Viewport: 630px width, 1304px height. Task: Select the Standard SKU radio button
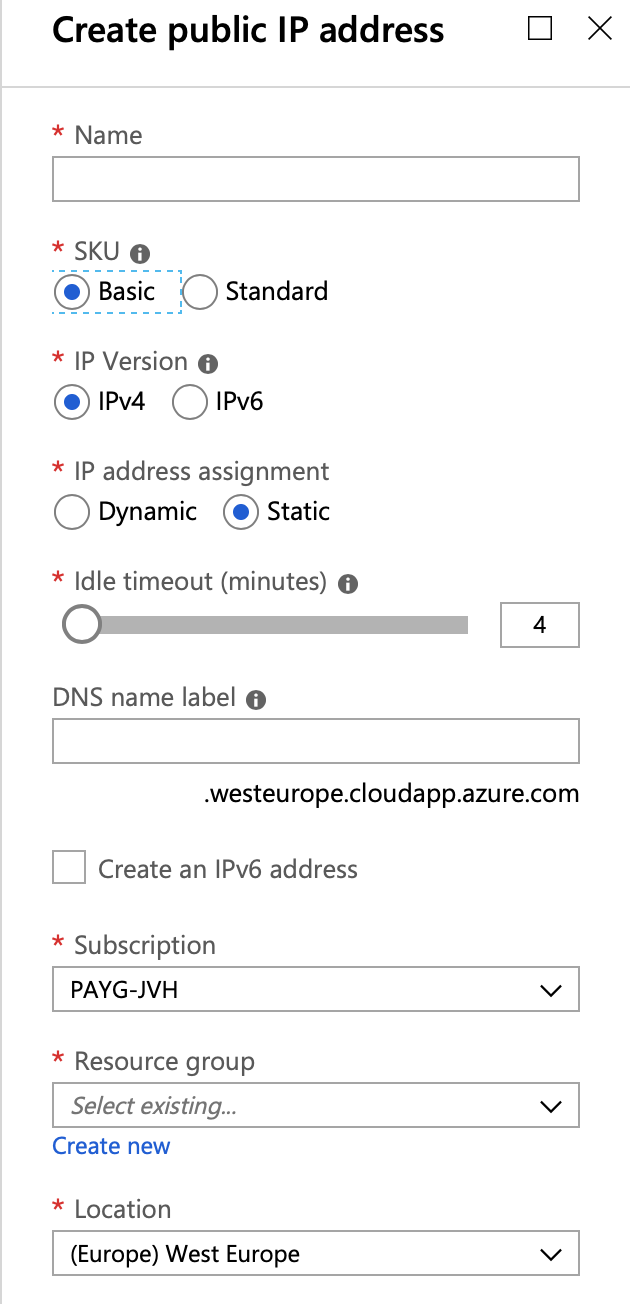[200, 292]
